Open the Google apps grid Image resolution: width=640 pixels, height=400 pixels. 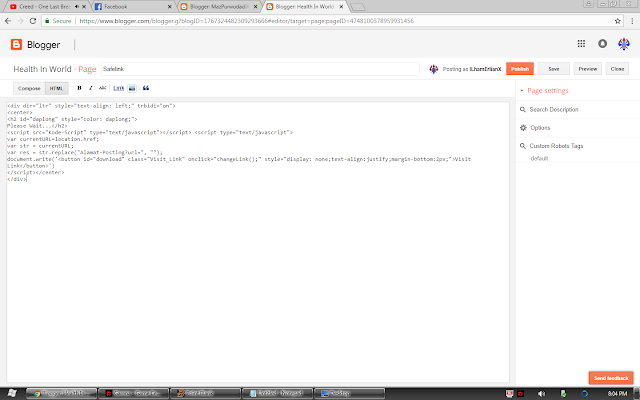click(x=581, y=44)
